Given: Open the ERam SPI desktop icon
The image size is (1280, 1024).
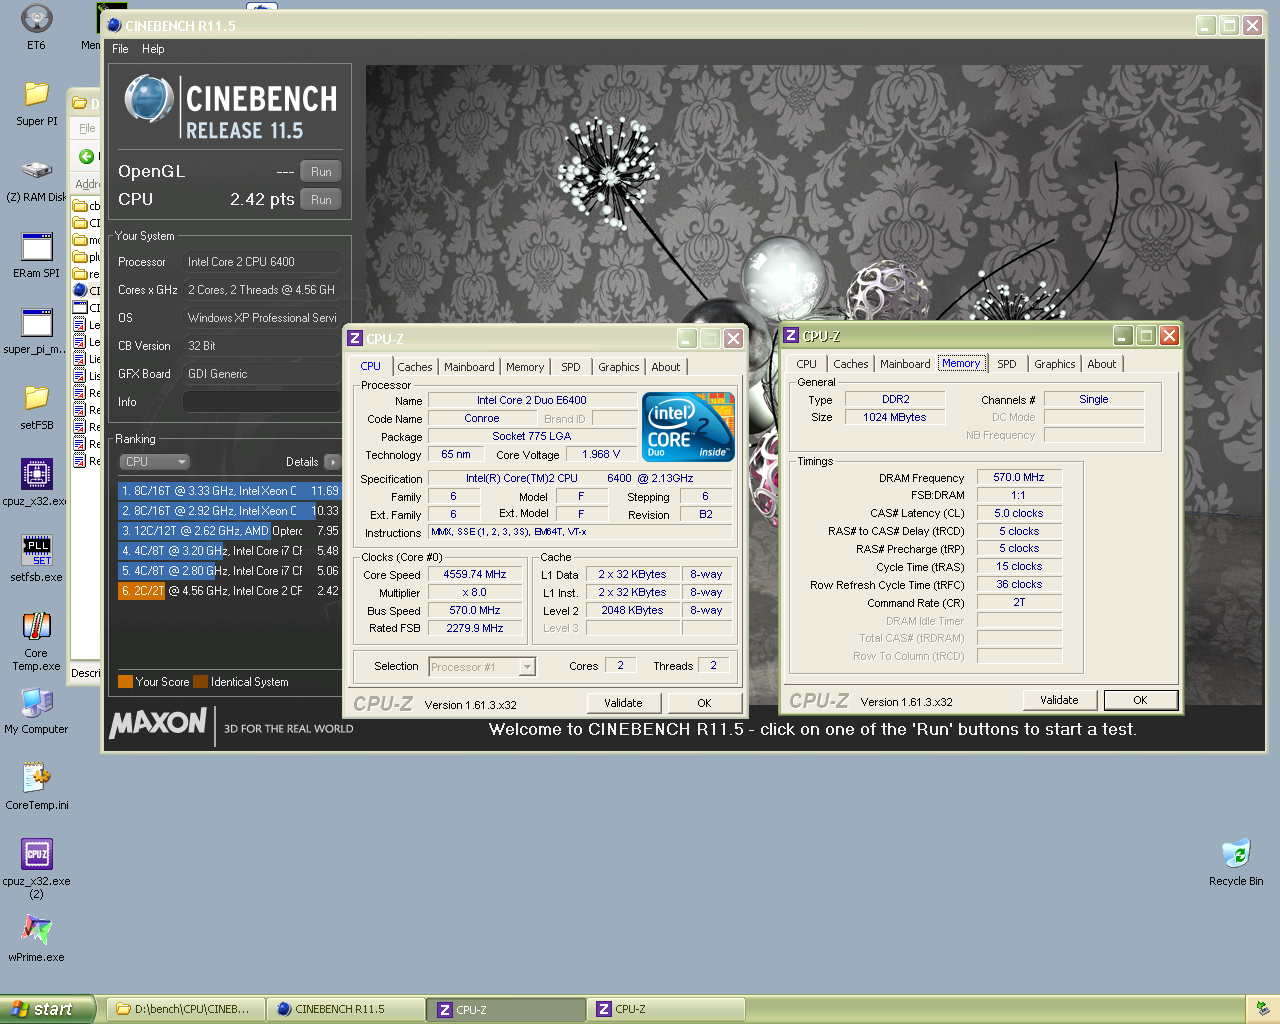Looking at the screenshot, I should coord(37,246).
